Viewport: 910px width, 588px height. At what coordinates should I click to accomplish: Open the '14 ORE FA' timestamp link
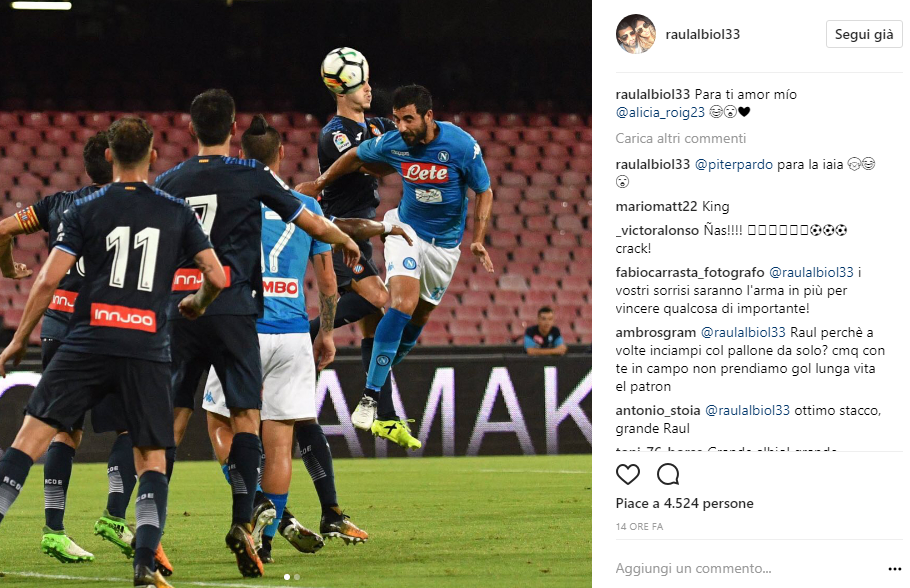pyautogui.click(x=639, y=526)
